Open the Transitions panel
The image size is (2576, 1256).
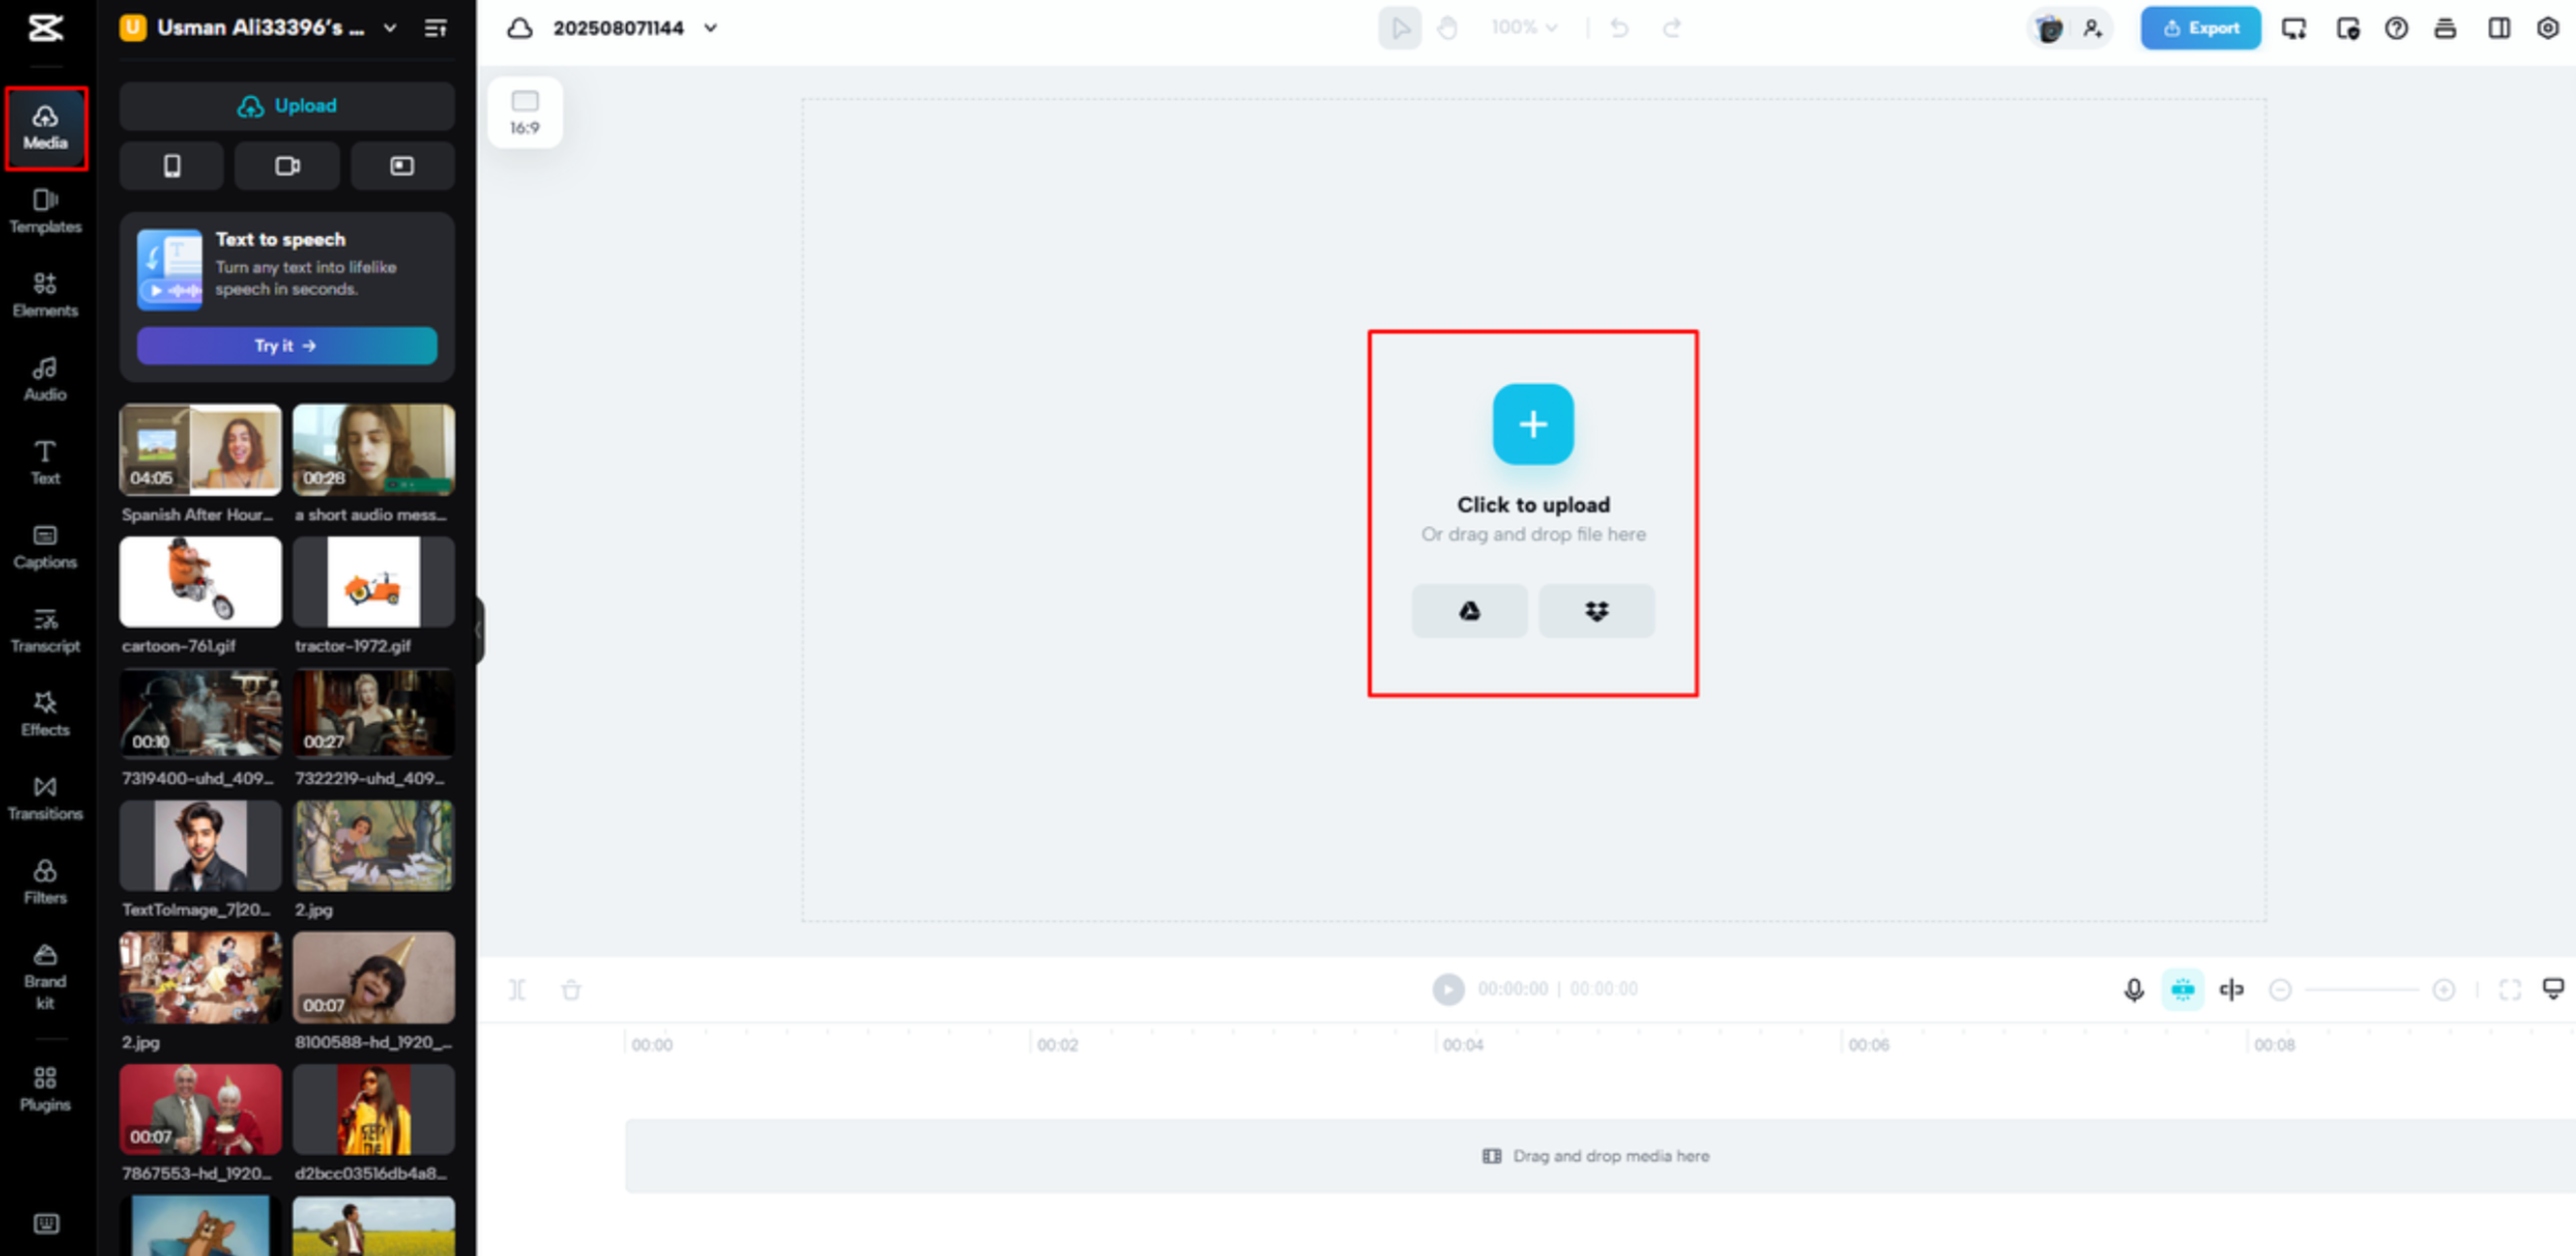point(45,797)
